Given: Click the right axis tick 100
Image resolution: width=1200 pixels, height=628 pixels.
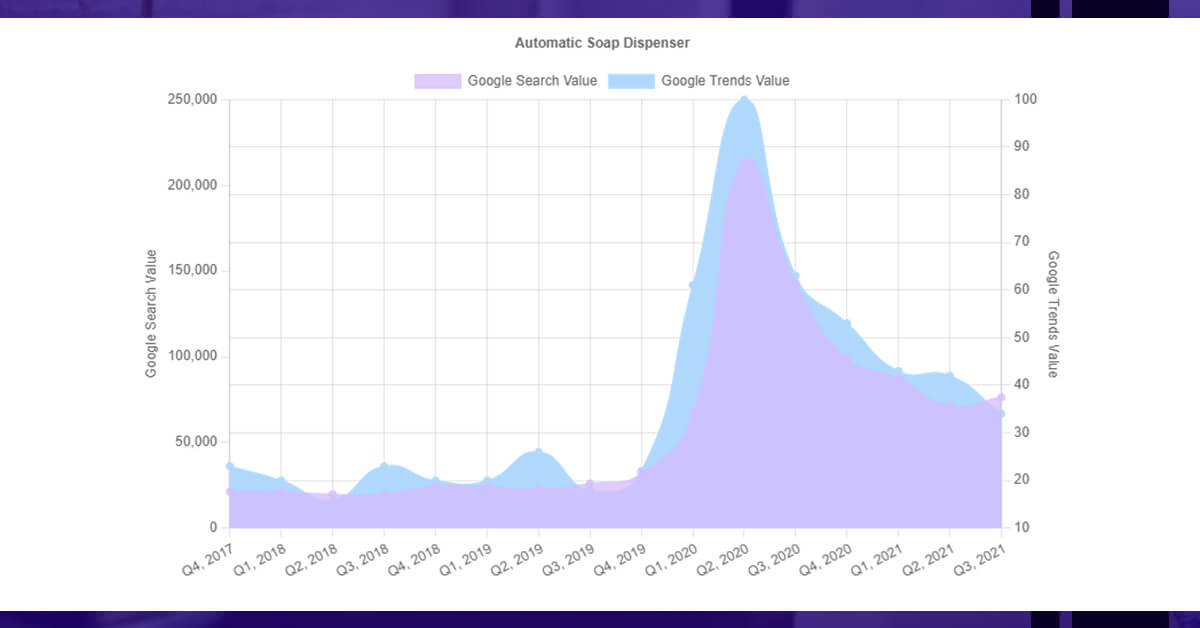Looking at the screenshot, I should coord(1025,100).
